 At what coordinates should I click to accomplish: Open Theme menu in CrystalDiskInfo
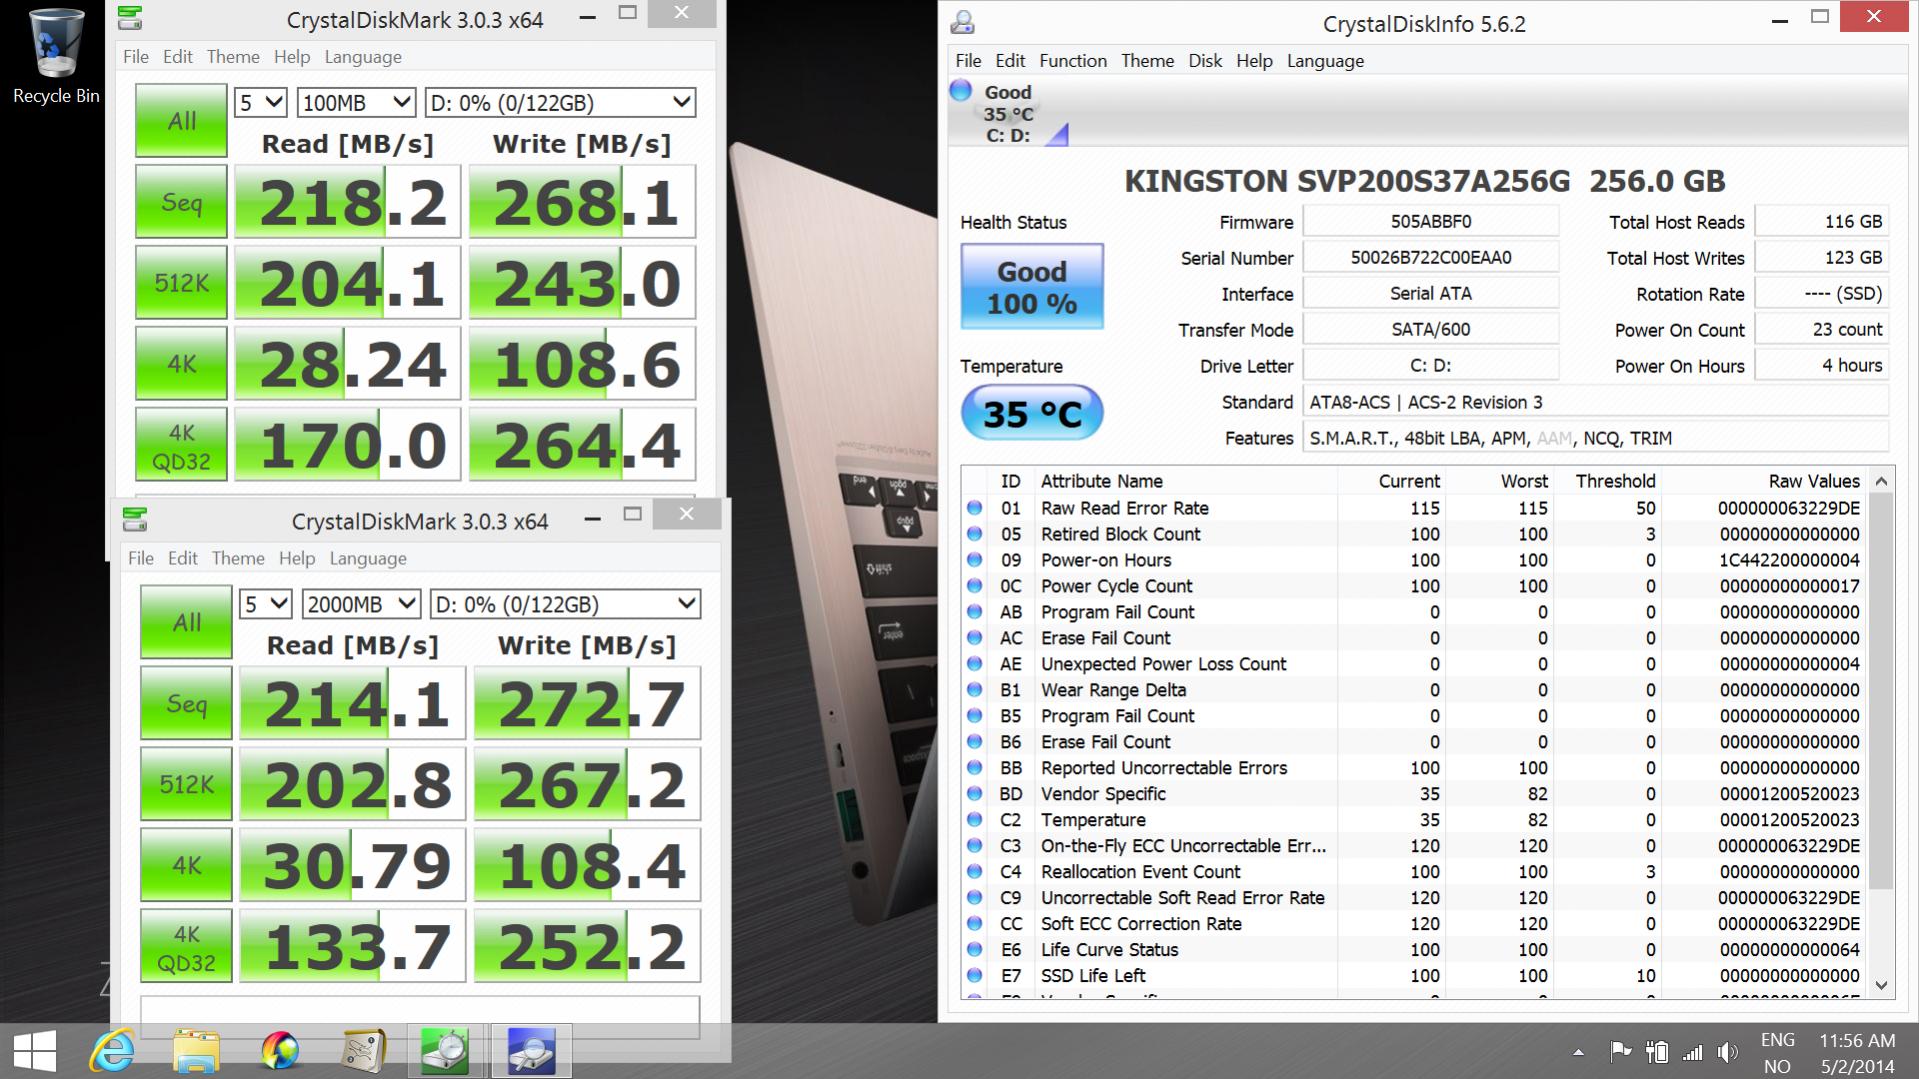click(x=1147, y=61)
